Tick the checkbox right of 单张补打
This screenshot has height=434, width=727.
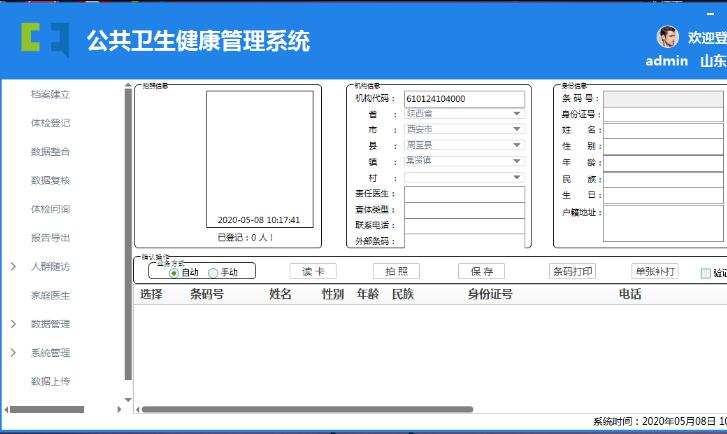pyautogui.click(x=706, y=272)
